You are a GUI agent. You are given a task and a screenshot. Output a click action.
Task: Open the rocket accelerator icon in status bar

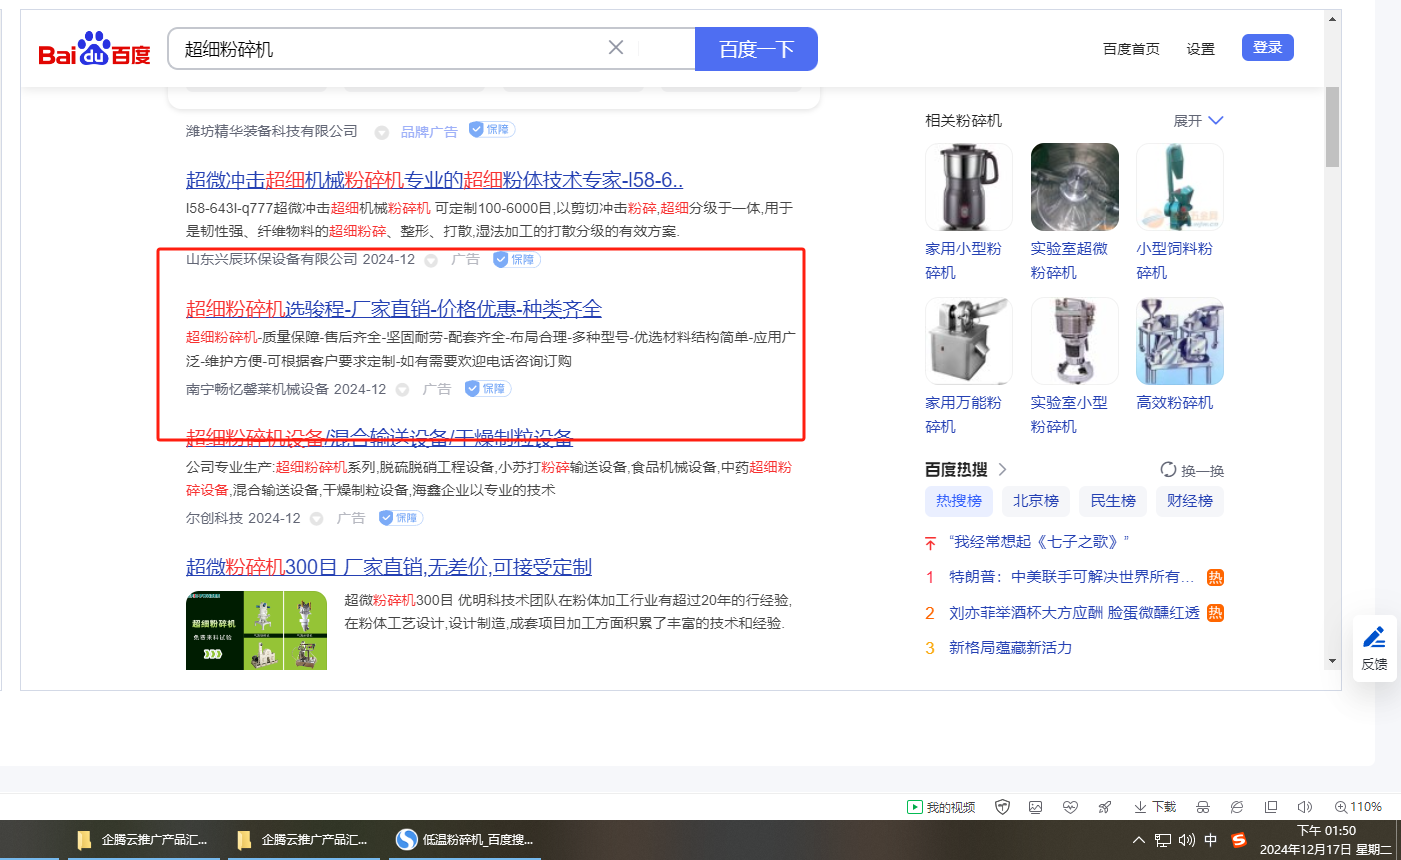coord(1104,807)
